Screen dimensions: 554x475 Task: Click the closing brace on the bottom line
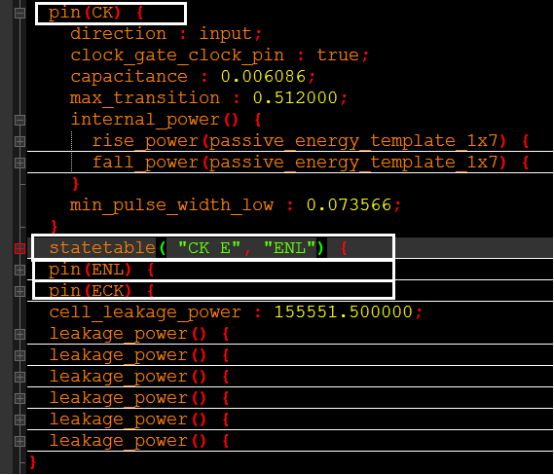click(x=33, y=462)
